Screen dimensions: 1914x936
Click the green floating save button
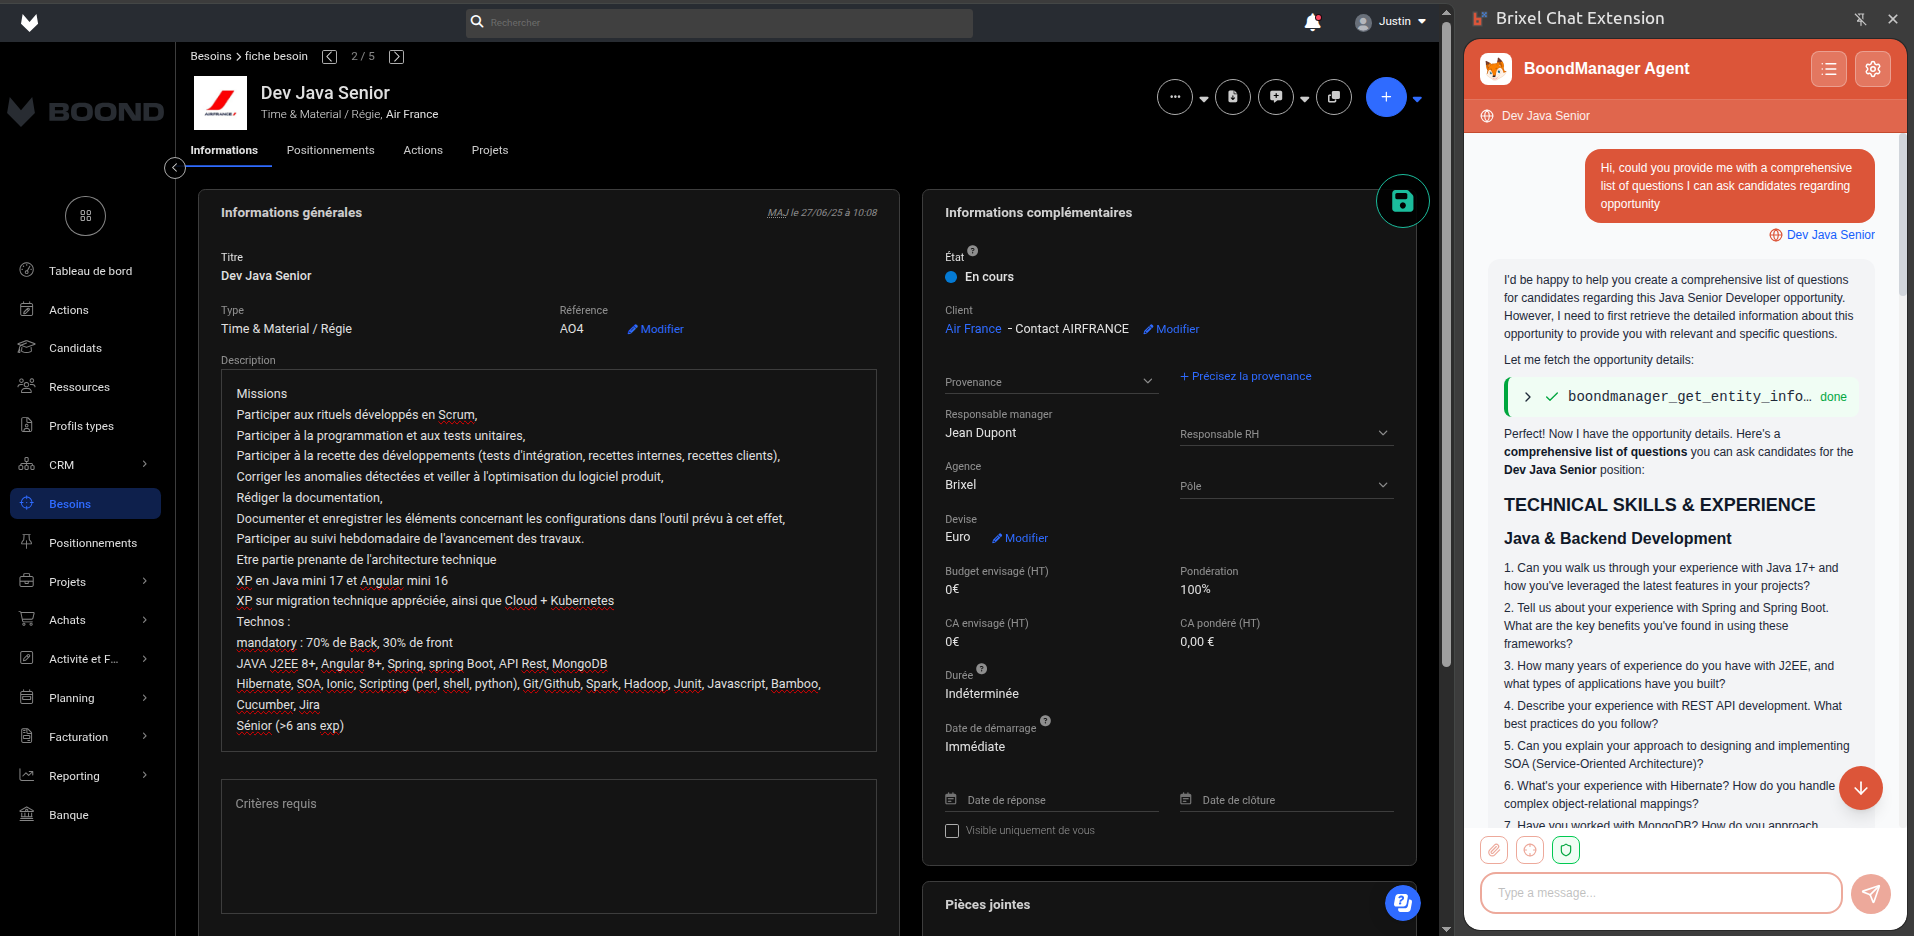pyautogui.click(x=1402, y=201)
